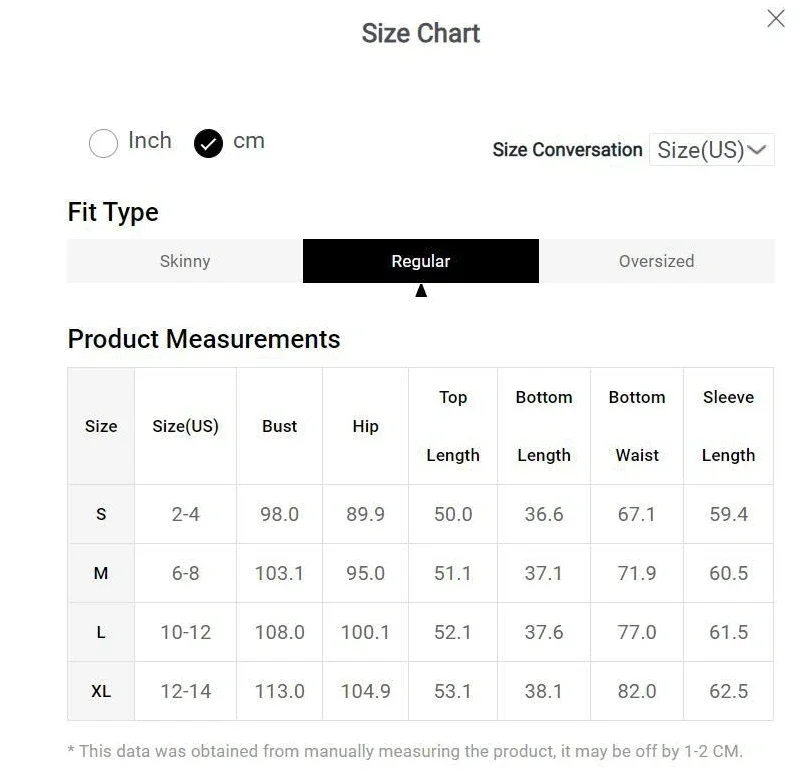This screenshot has height=781, width=809.
Task: Click the Bottom Waist column header
Action: click(x=637, y=426)
